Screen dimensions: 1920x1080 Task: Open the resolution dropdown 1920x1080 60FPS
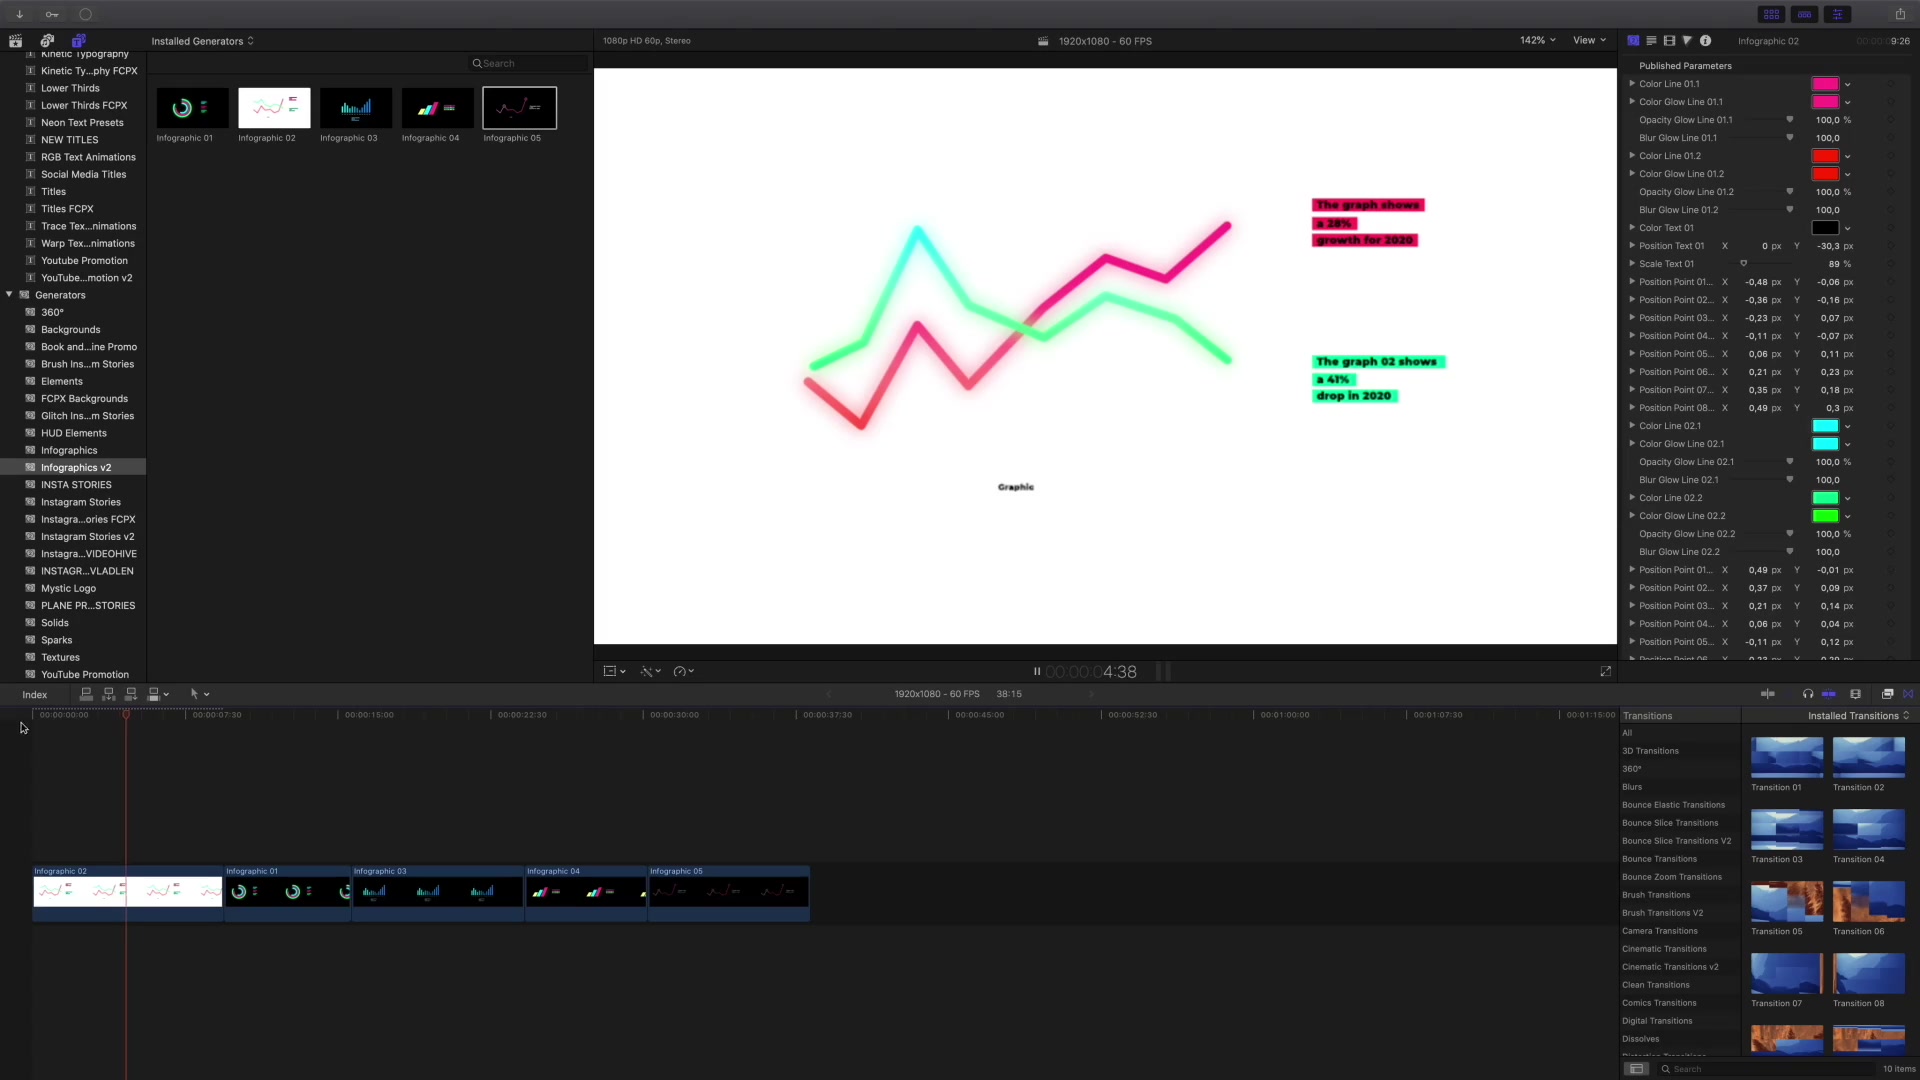point(1105,41)
